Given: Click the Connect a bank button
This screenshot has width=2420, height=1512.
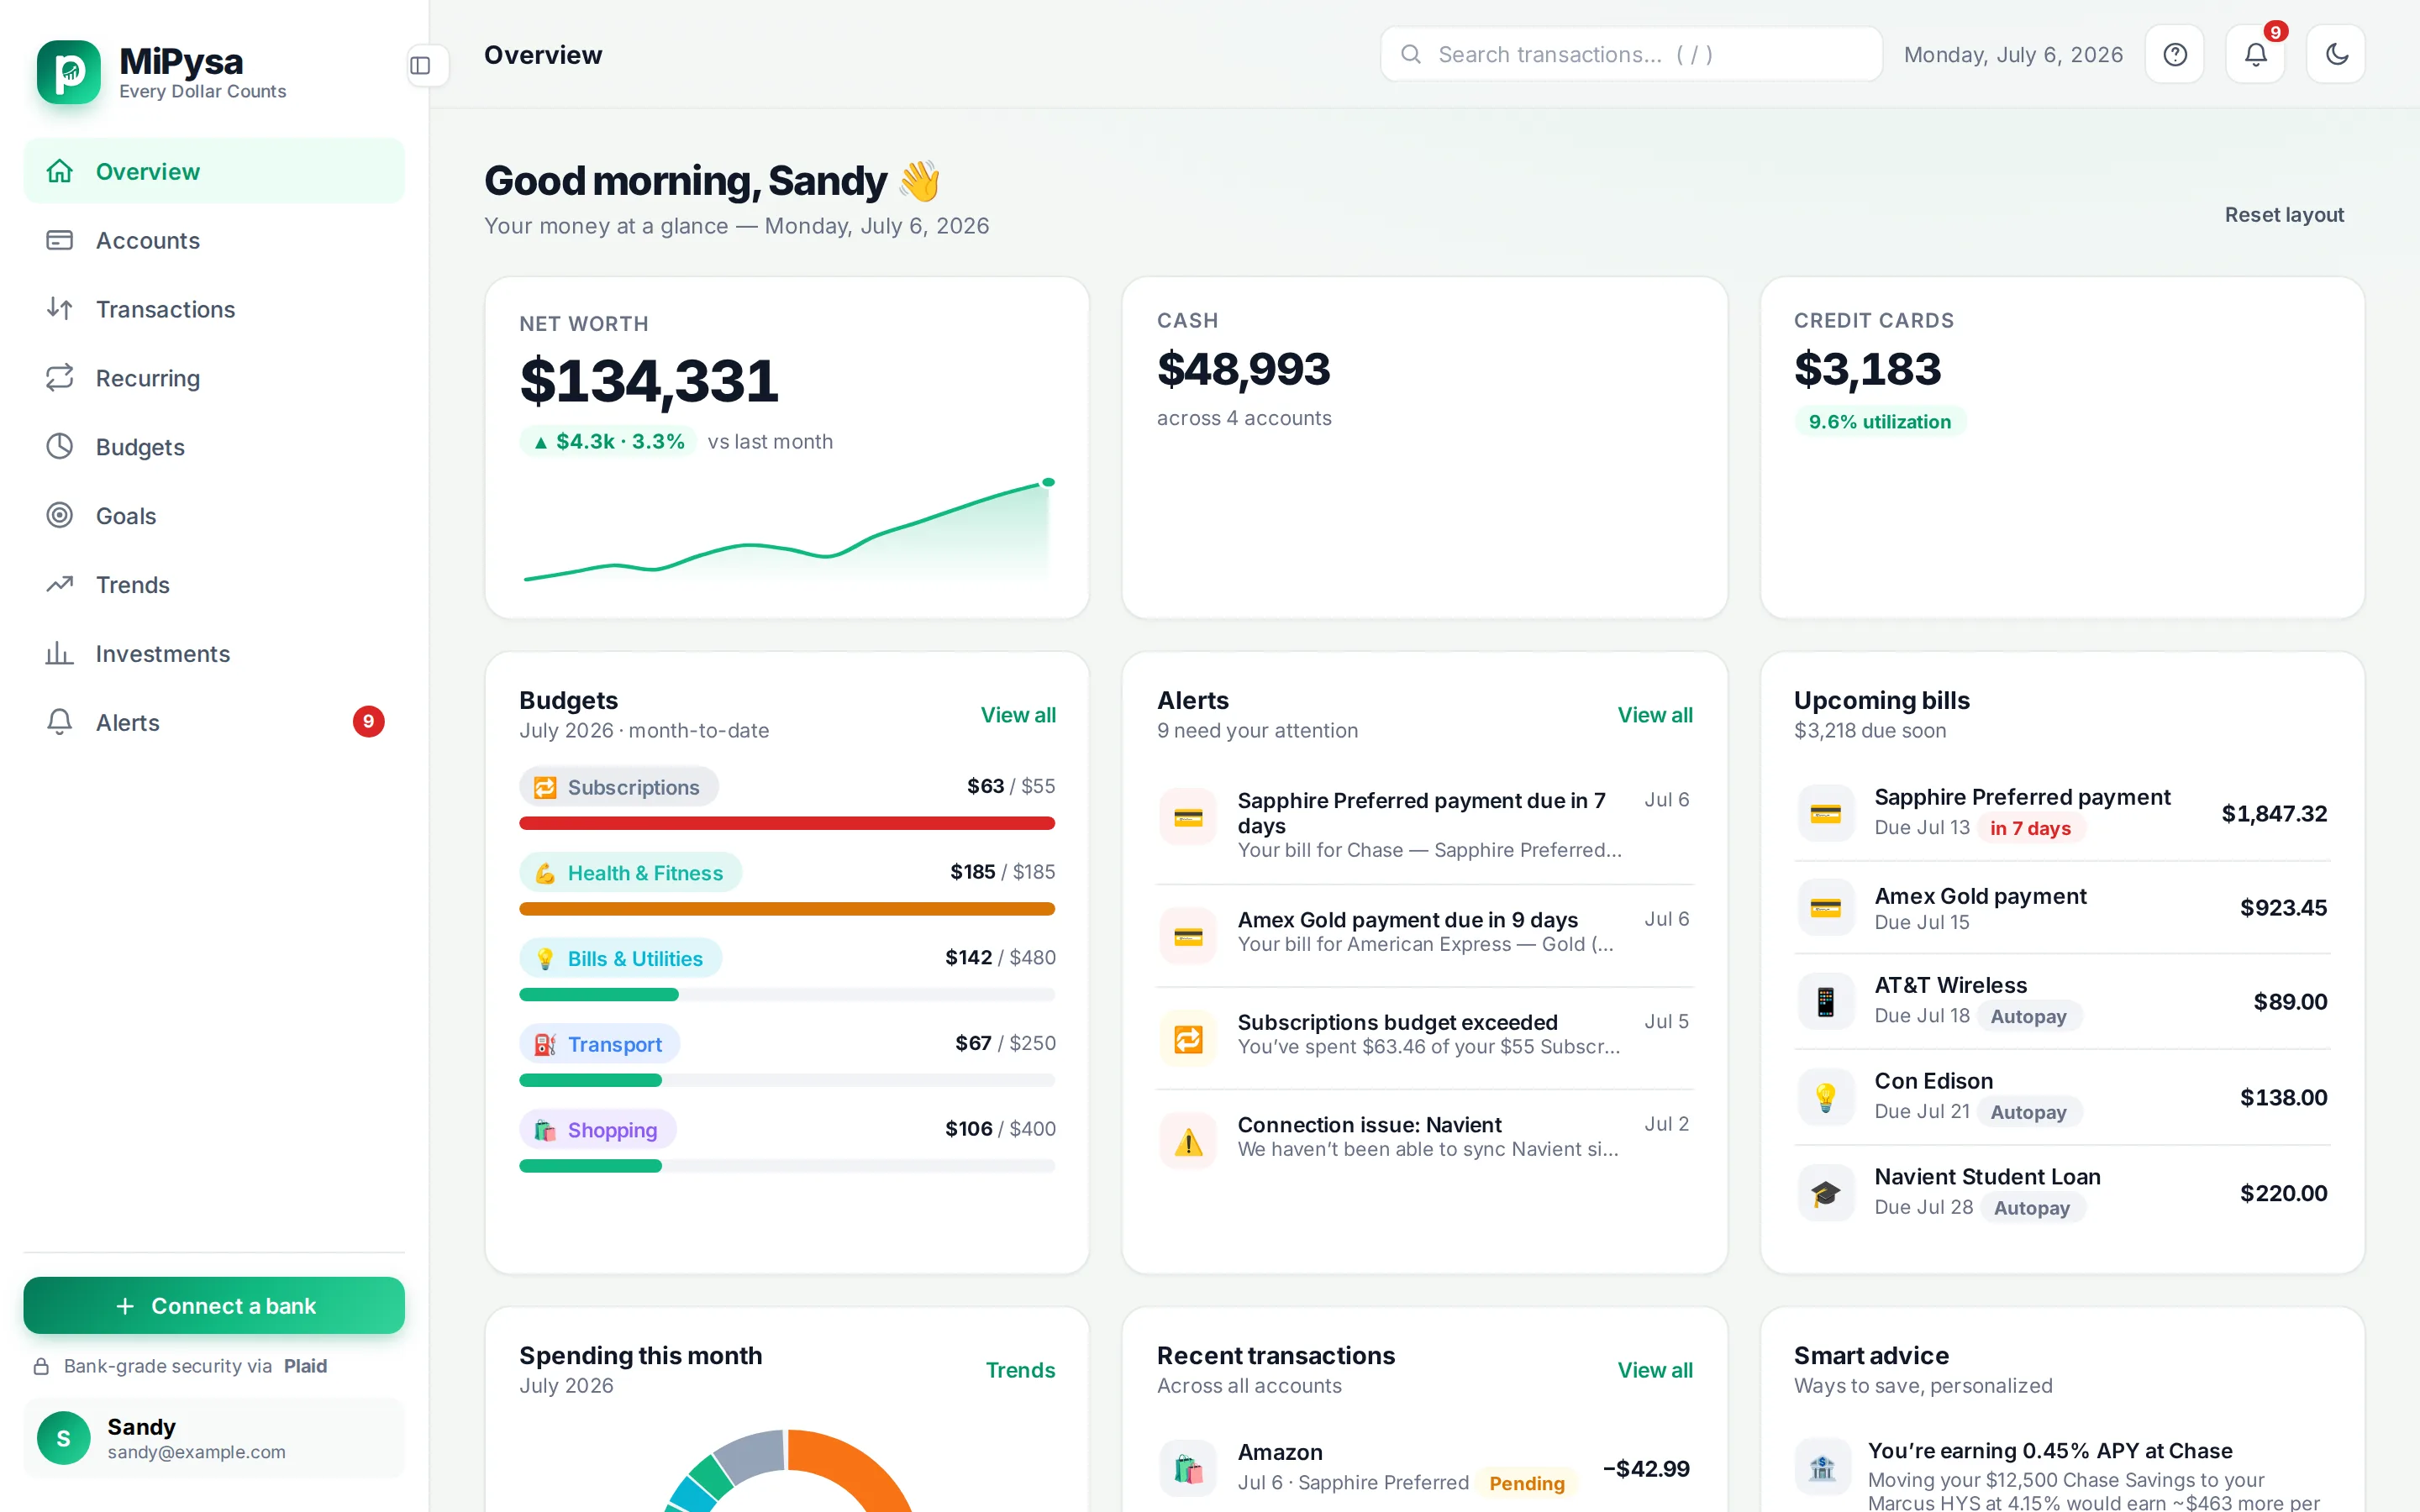Looking at the screenshot, I should (214, 1305).
